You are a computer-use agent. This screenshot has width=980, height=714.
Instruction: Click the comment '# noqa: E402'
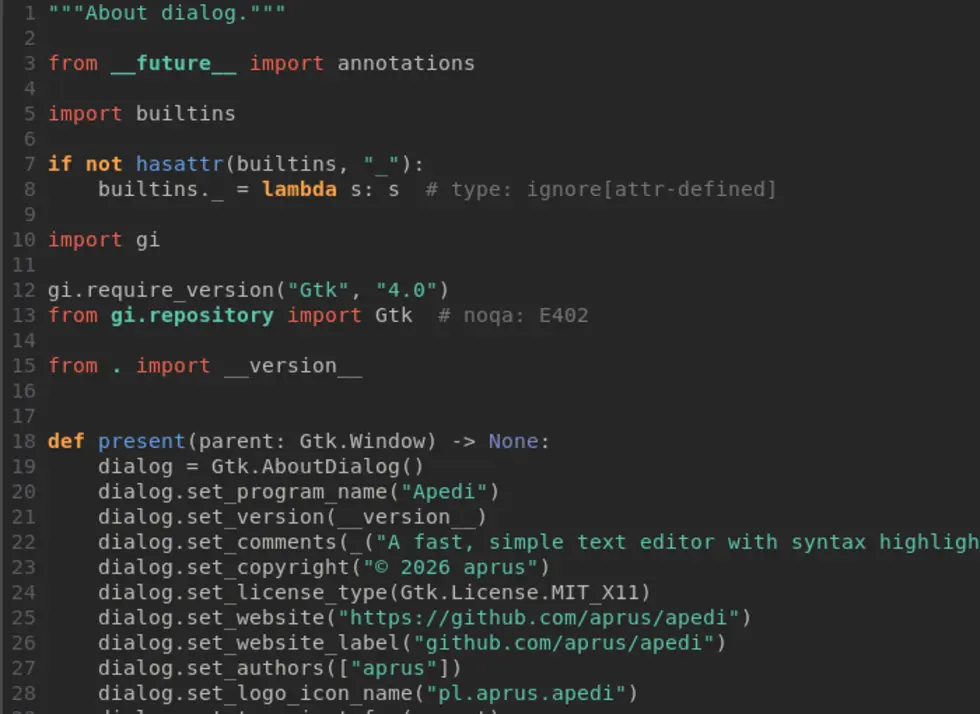513,315
